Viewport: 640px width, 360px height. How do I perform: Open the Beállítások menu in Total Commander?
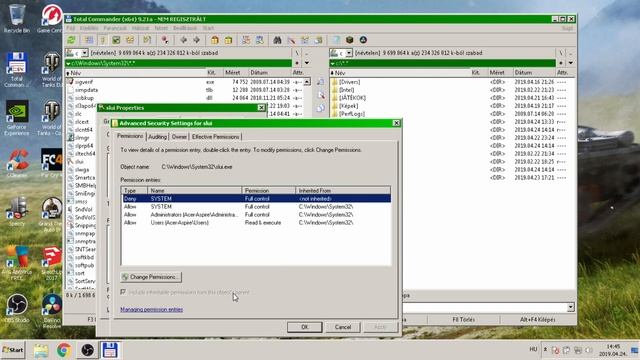[x=185, y=28]
